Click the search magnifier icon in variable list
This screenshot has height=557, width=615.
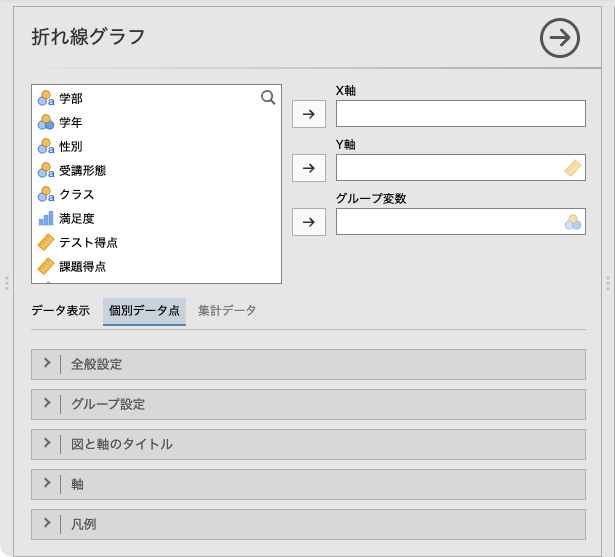tap(268, 97)
